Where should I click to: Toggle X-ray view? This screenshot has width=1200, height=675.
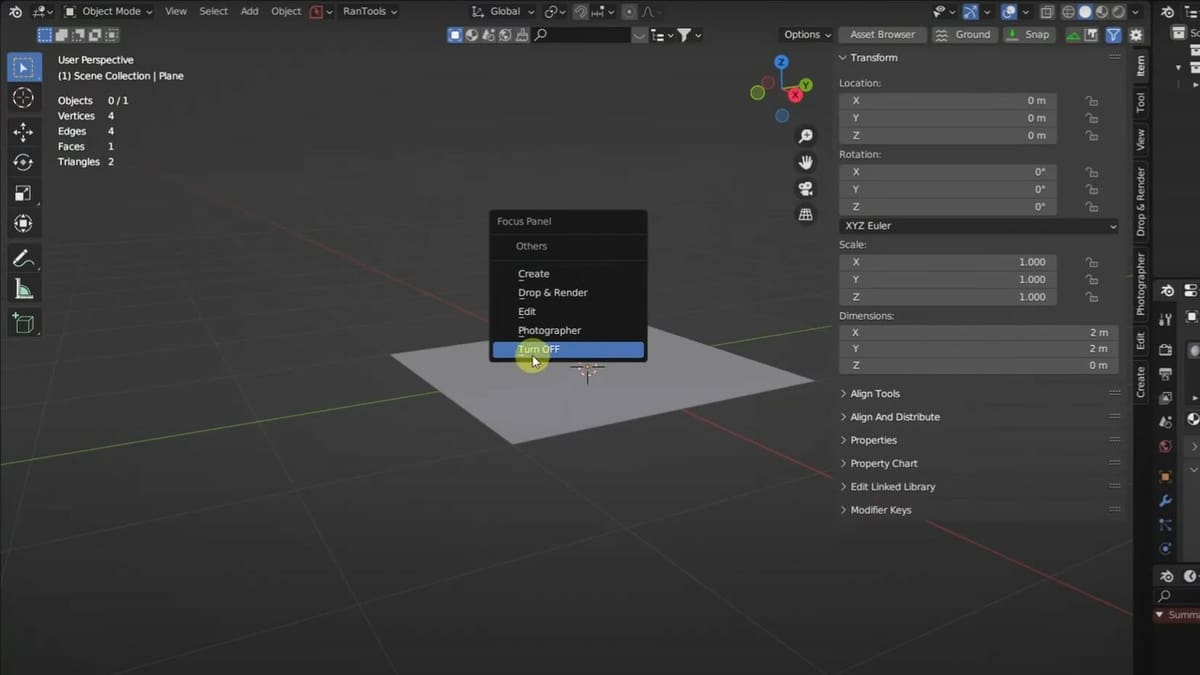pos(1046,12)
